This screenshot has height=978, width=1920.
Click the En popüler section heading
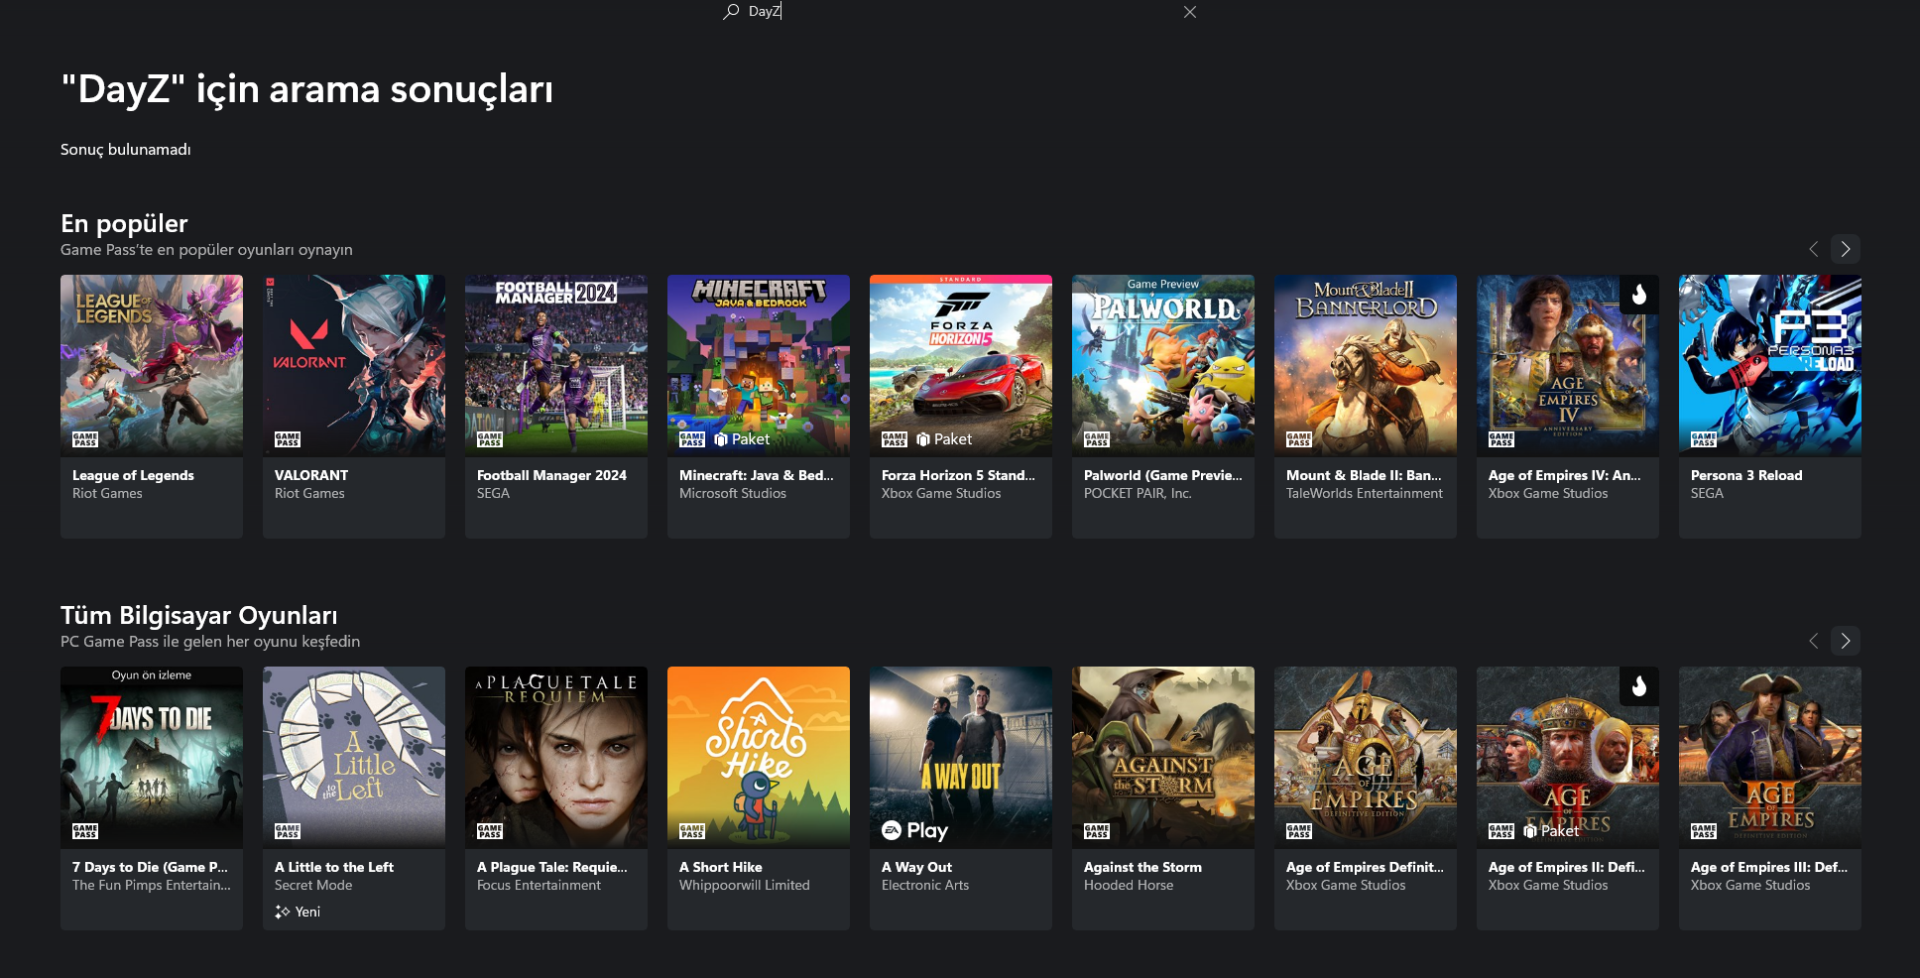click(124, 224)
